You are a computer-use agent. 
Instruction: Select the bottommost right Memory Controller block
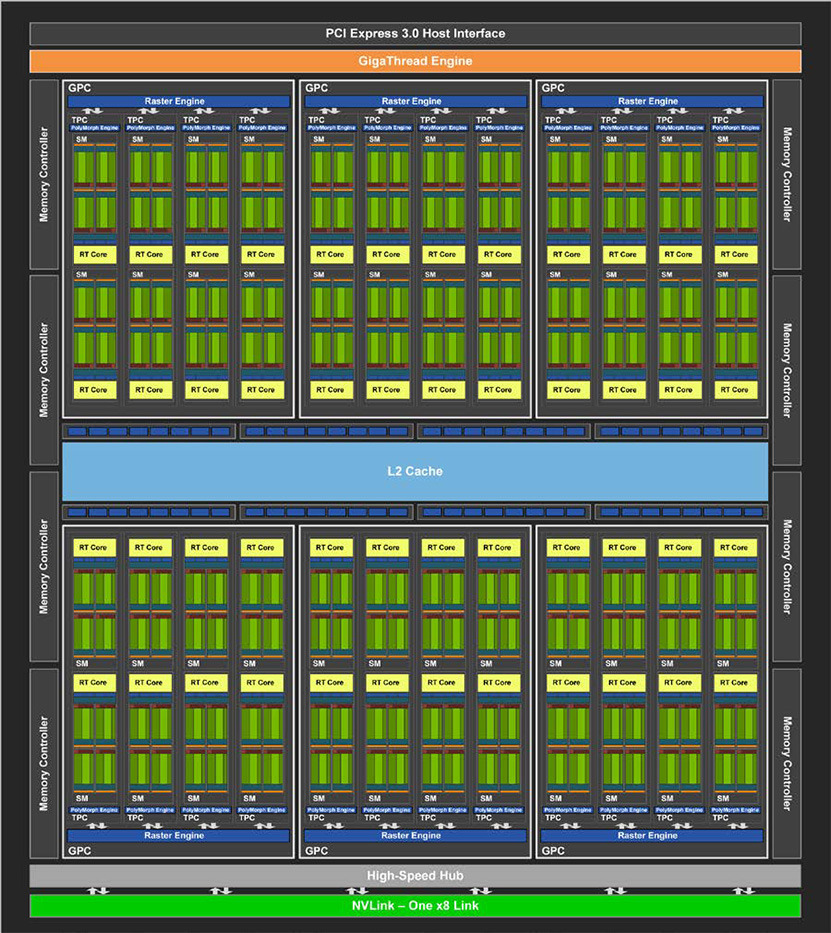787,763
